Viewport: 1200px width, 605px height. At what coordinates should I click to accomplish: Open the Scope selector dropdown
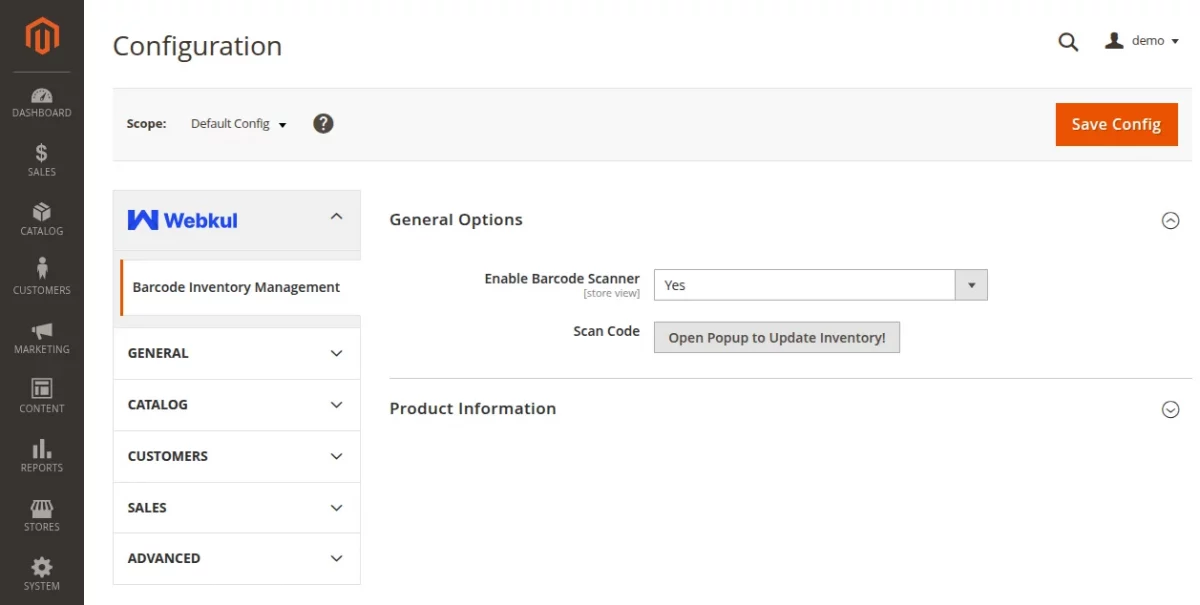237,123
